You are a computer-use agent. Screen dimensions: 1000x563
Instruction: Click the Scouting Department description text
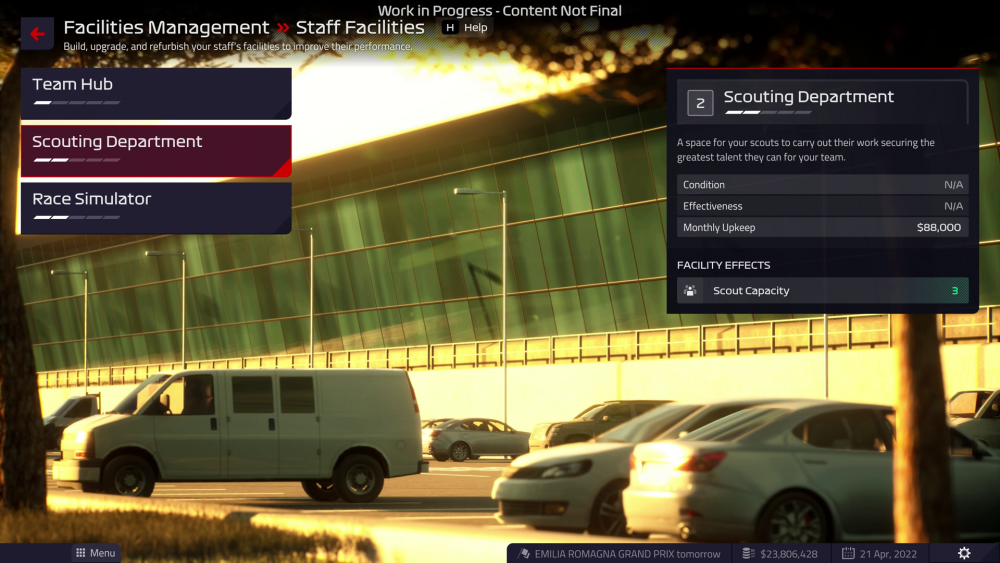click(805, 150)
